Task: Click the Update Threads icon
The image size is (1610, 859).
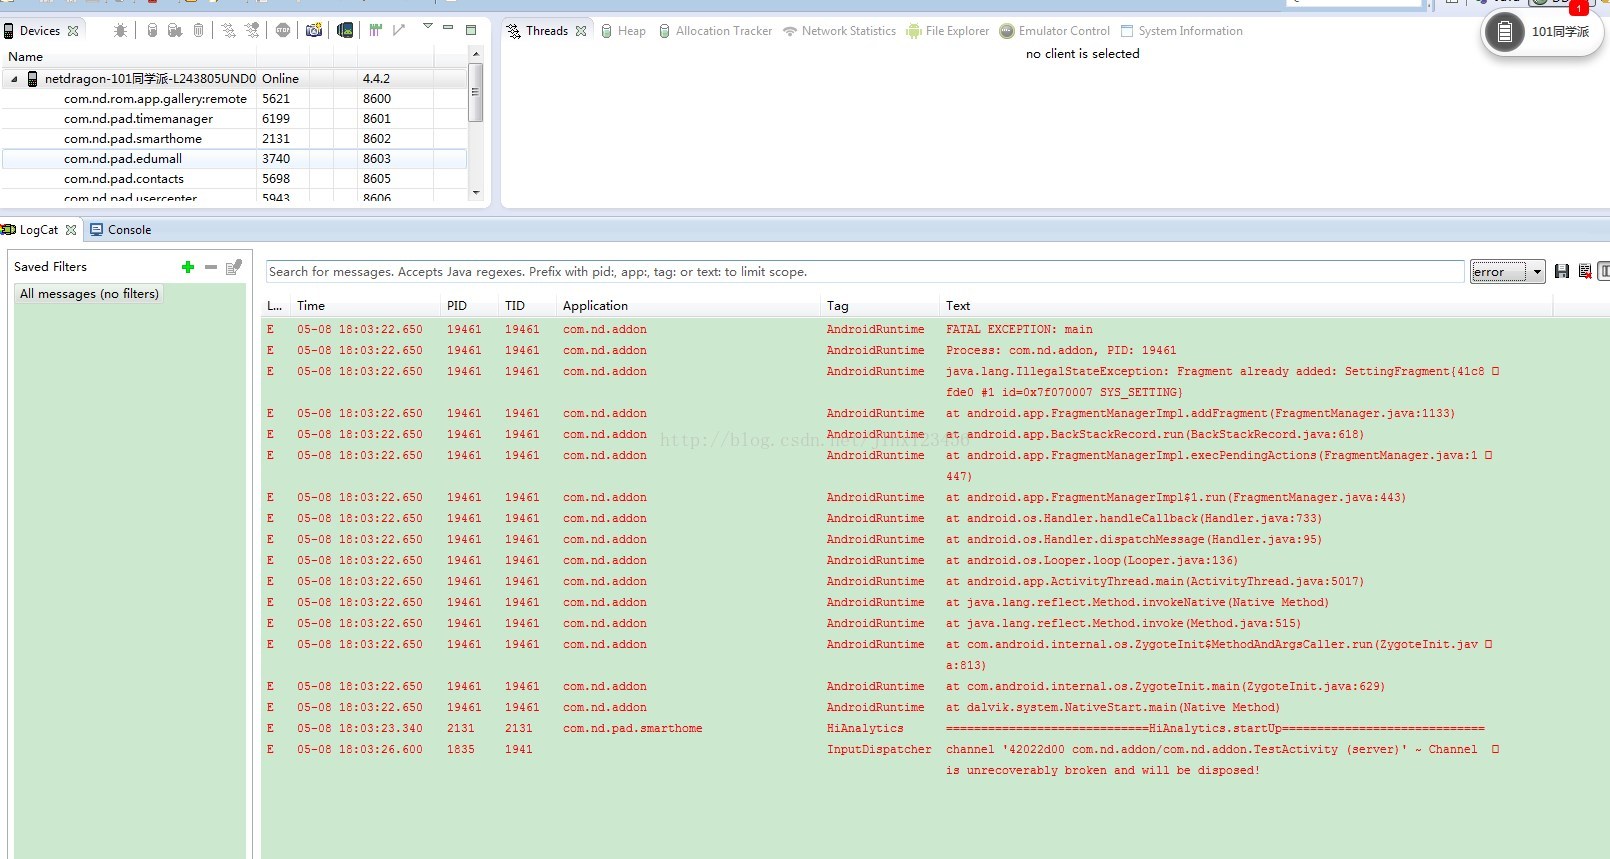Action: [229, 30]
